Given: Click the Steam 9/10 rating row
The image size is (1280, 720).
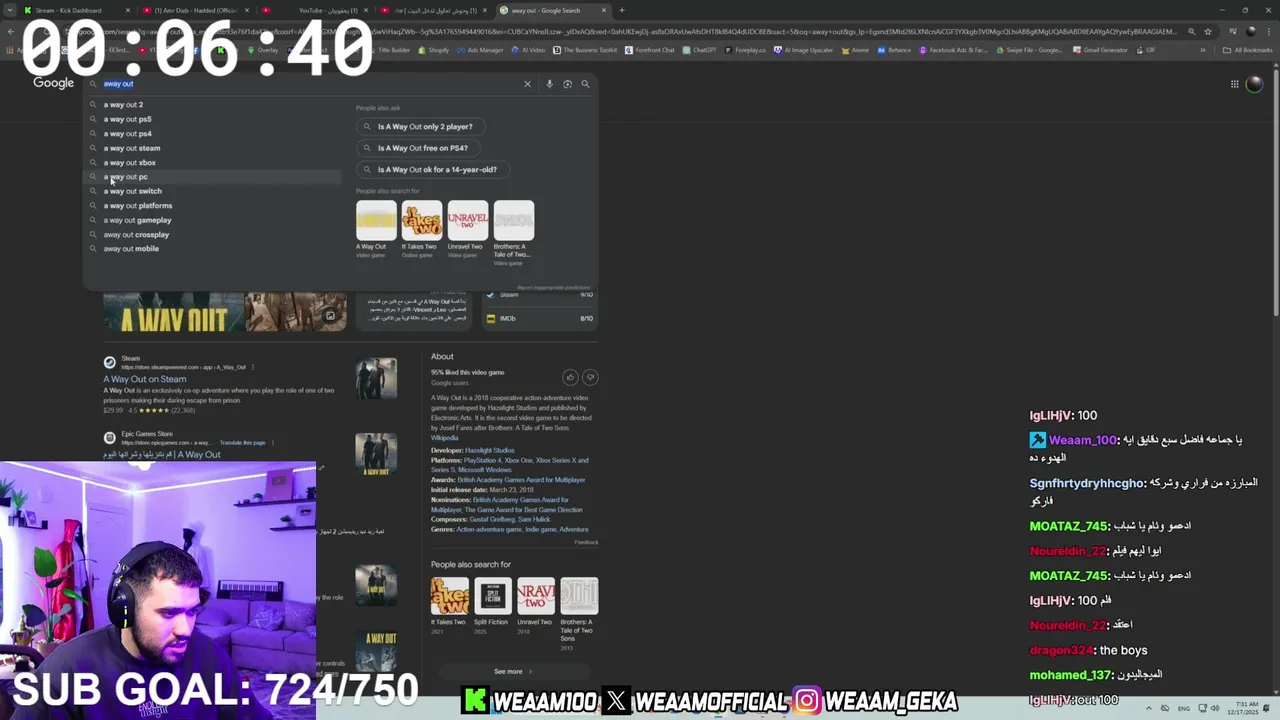Looking at the screenshot, I should click(539, 295).
